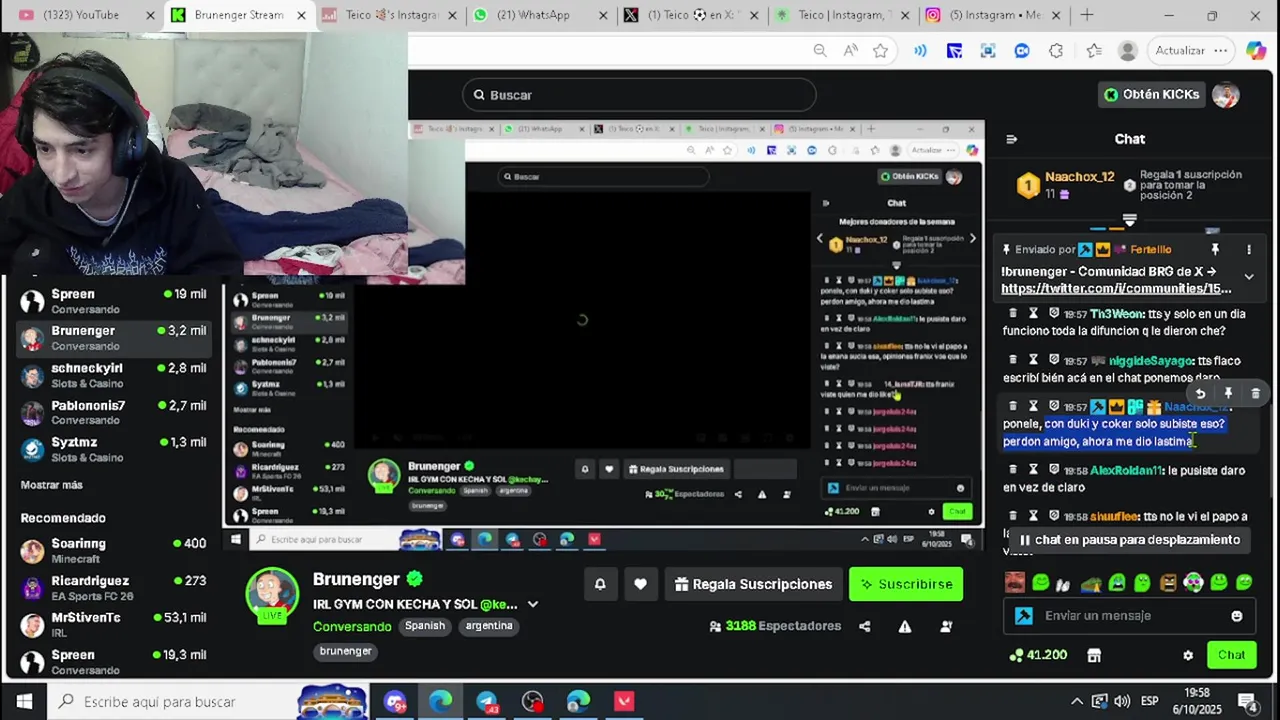Click the Suscribirse button

click(x=906, y=584)
